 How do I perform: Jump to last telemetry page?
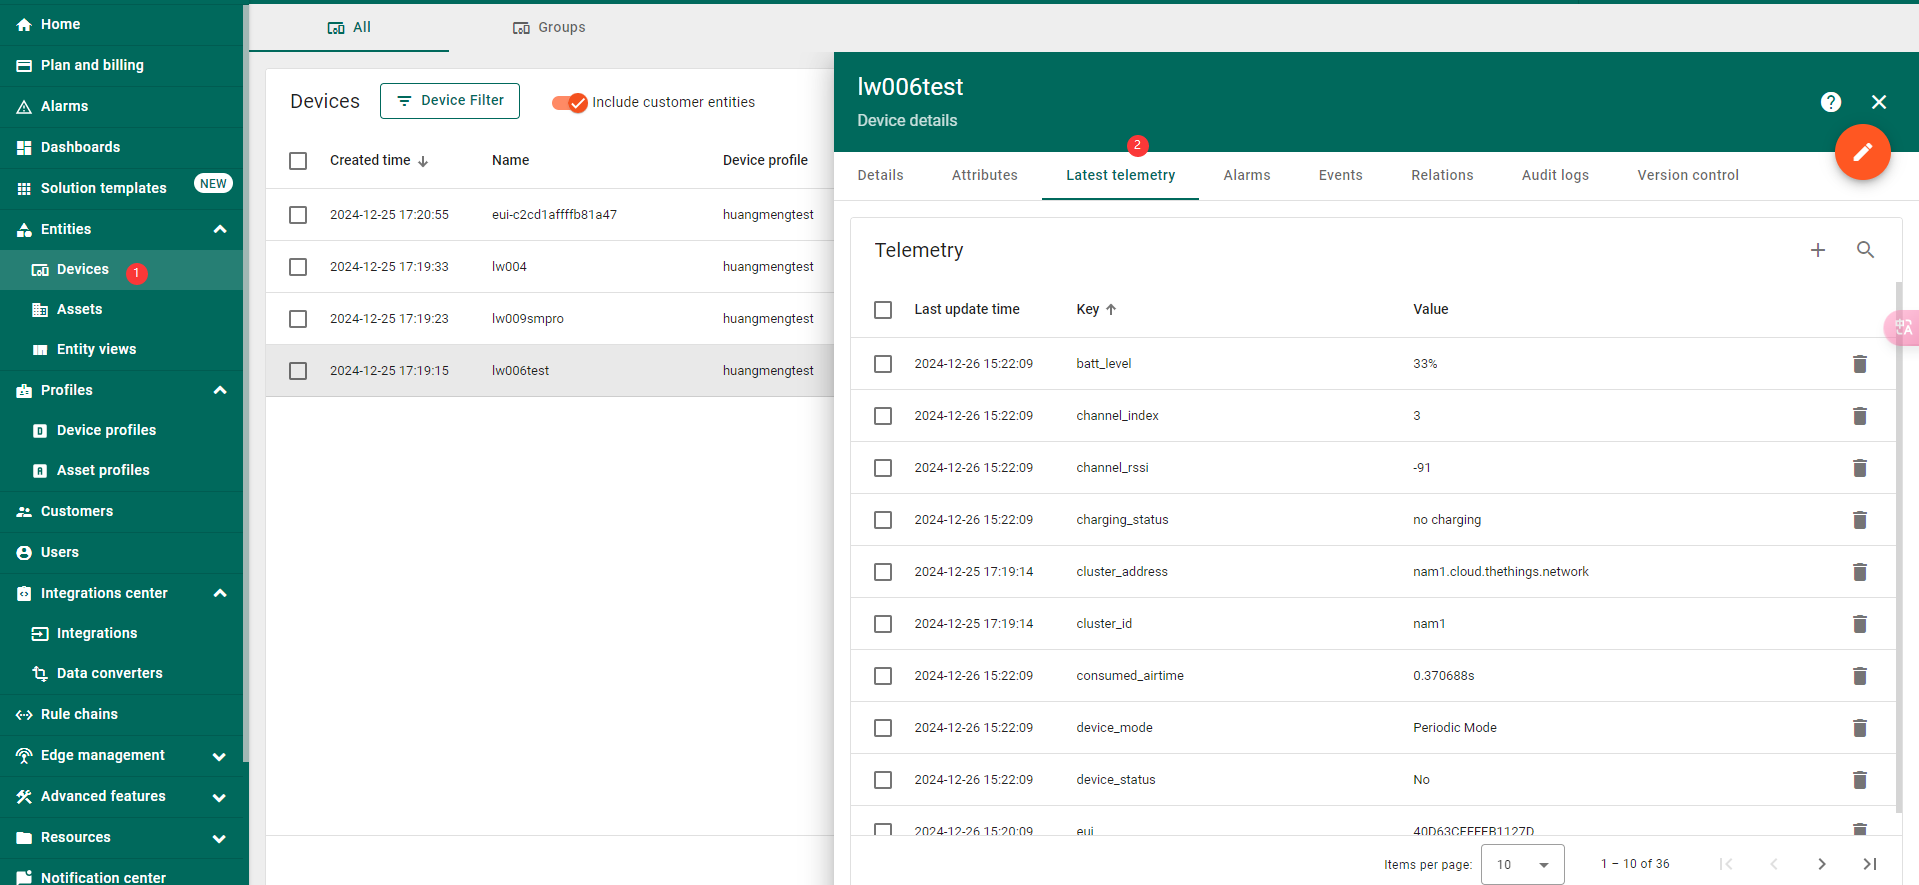click(1869, 864)
